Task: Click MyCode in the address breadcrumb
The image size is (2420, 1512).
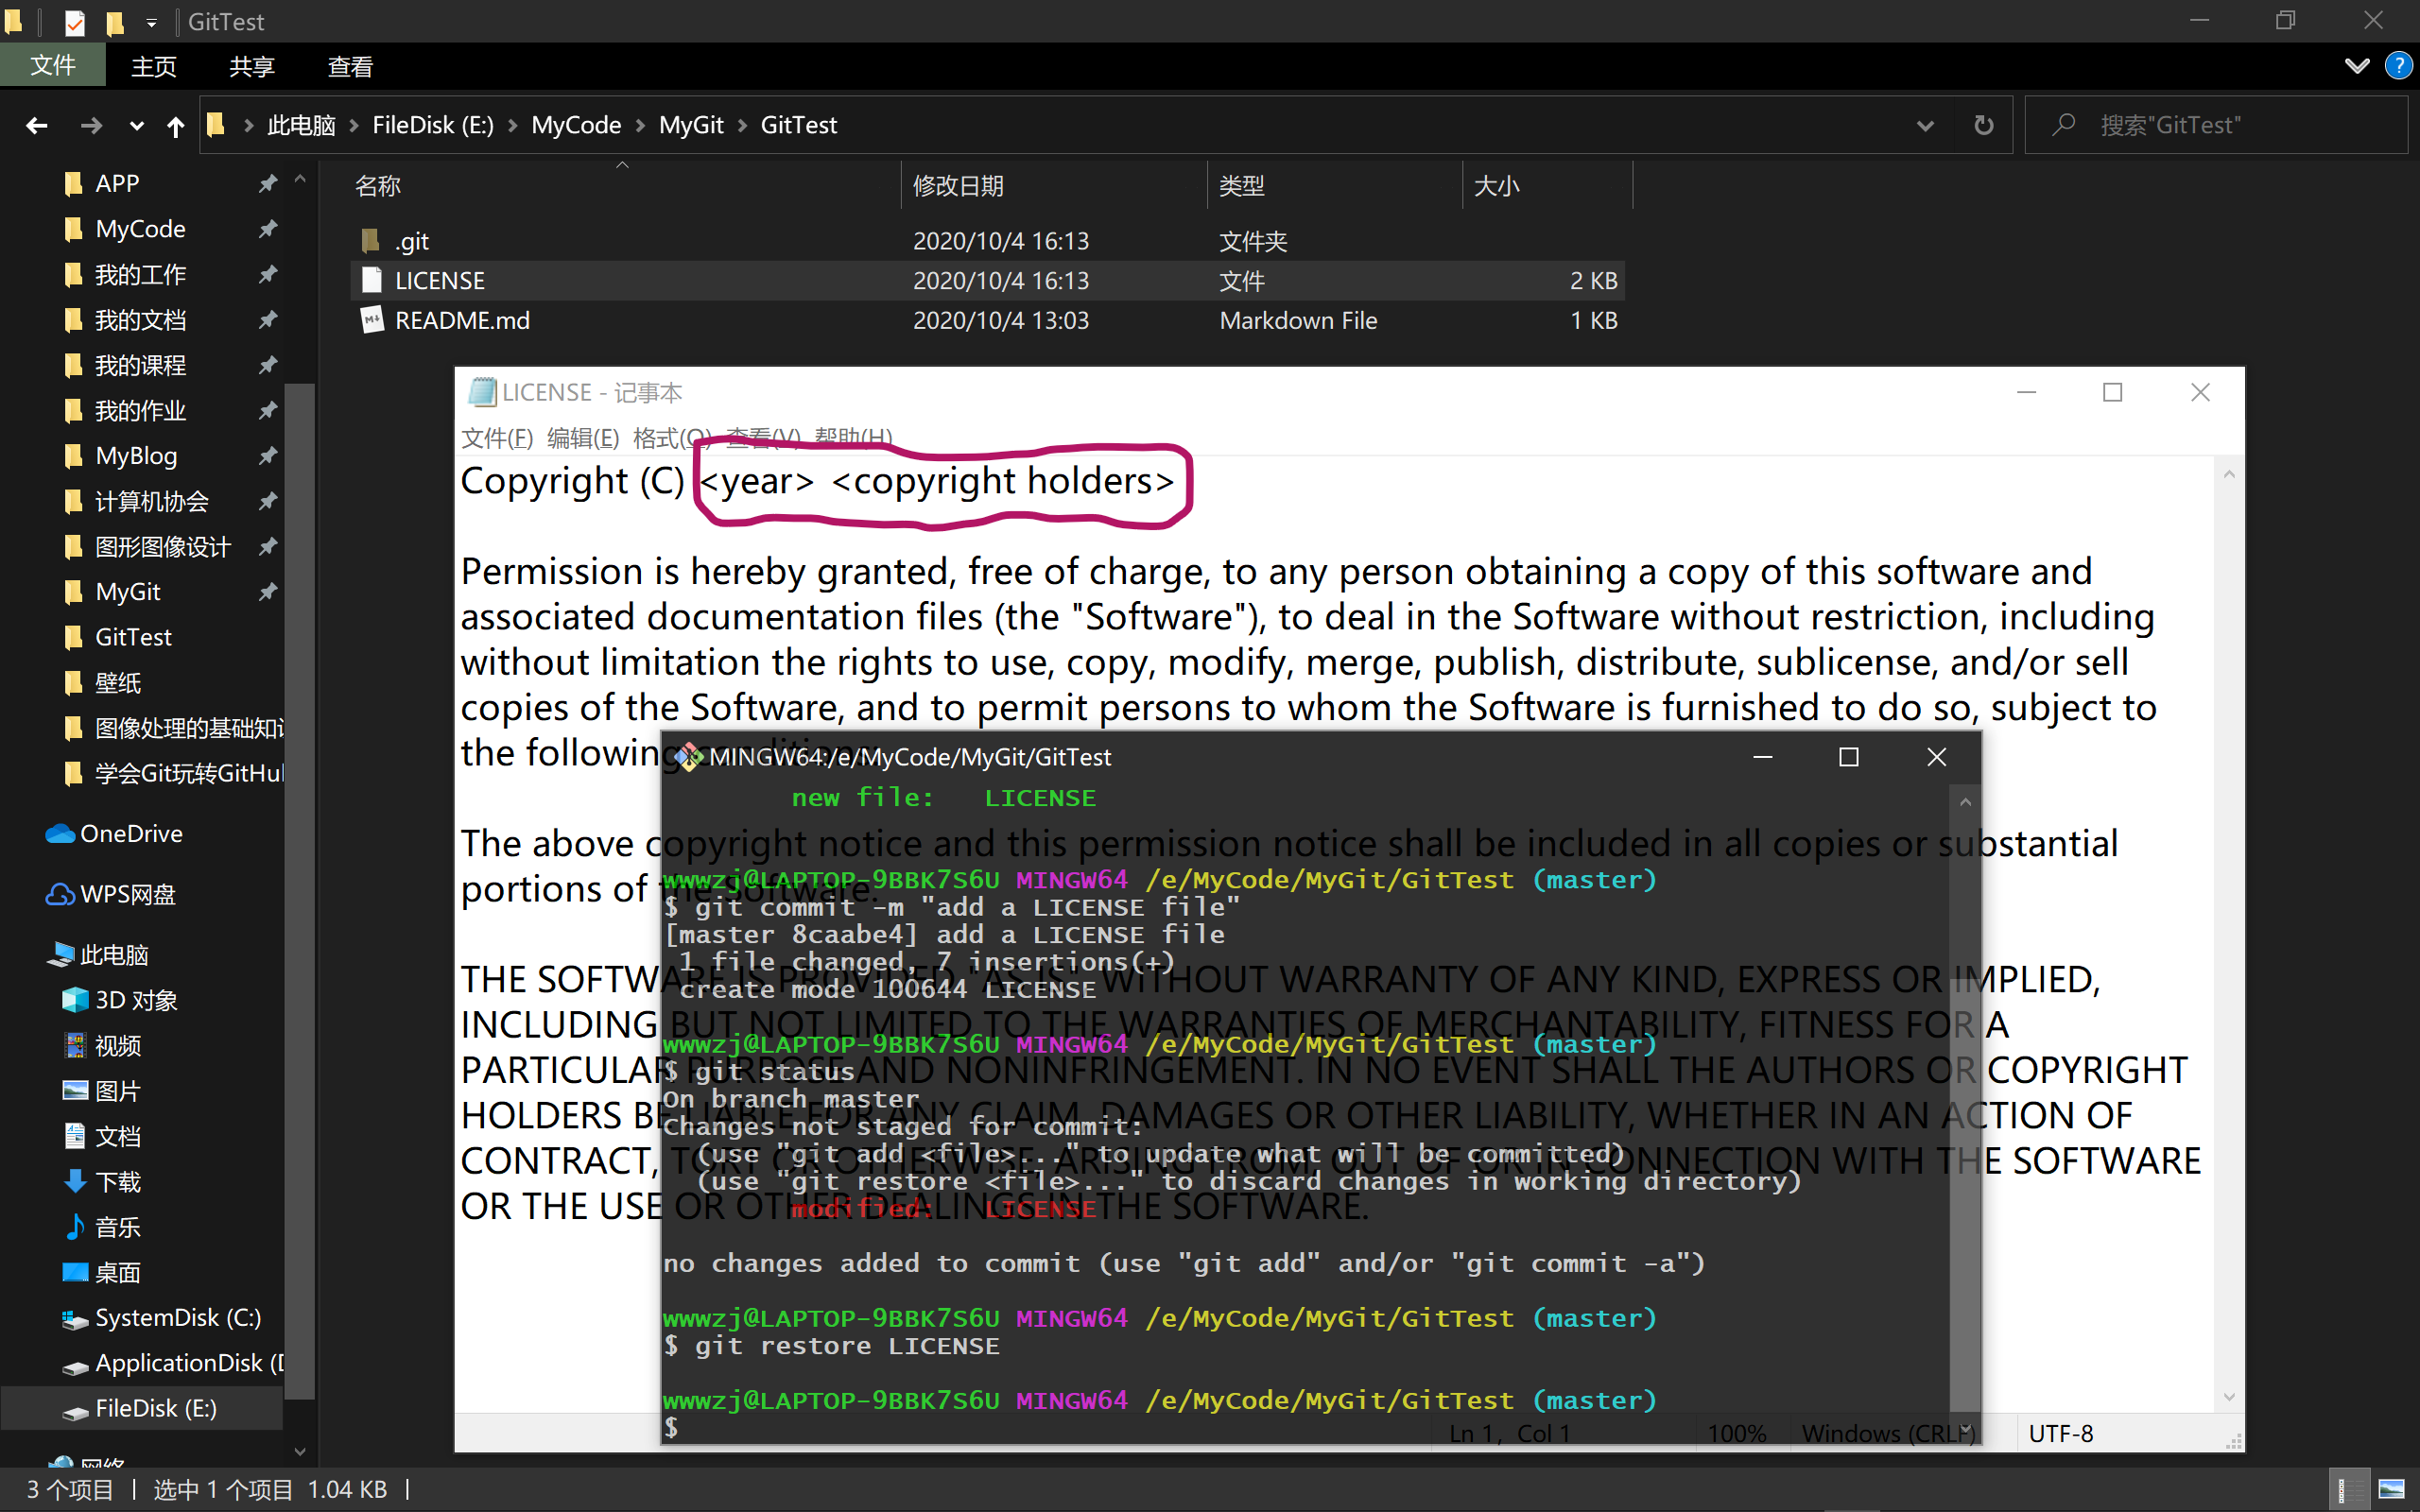Action: coord(576,125)
